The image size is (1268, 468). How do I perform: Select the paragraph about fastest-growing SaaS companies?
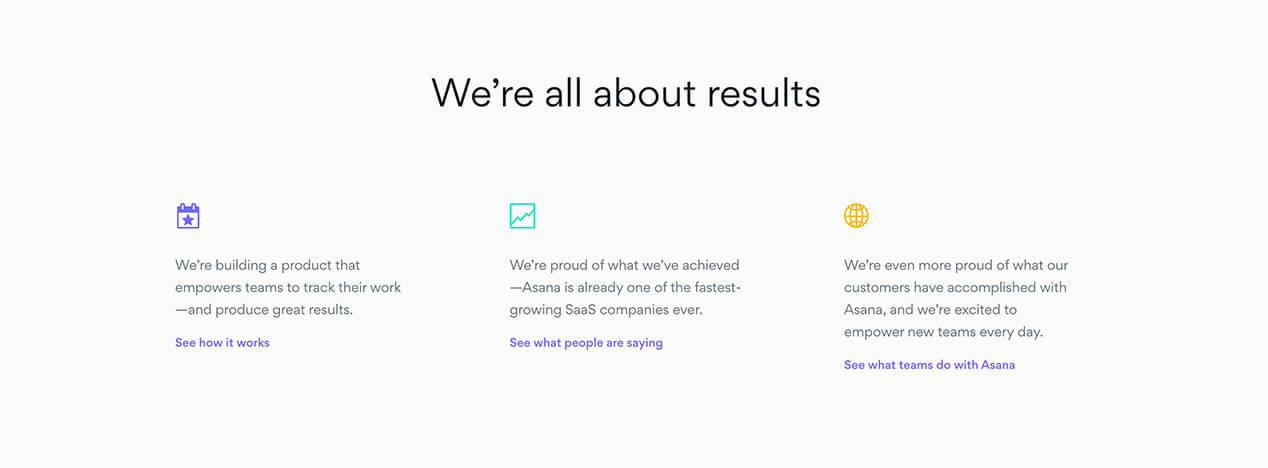(x=625, y=287)
